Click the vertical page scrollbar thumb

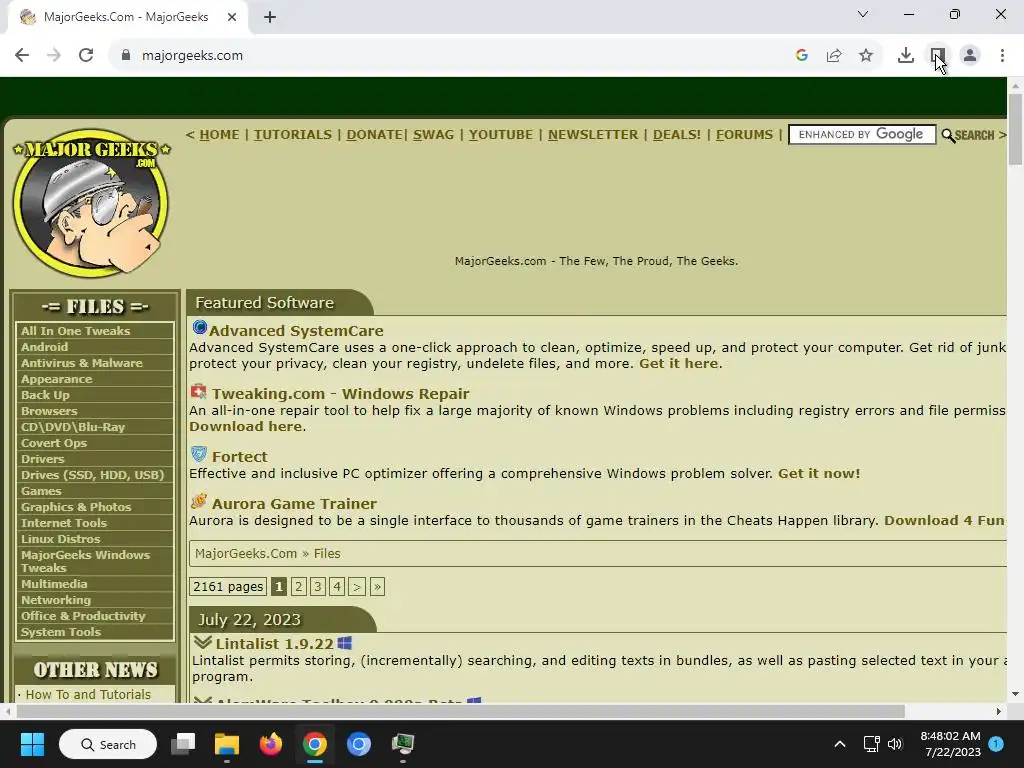click(x=1015, y=129)
